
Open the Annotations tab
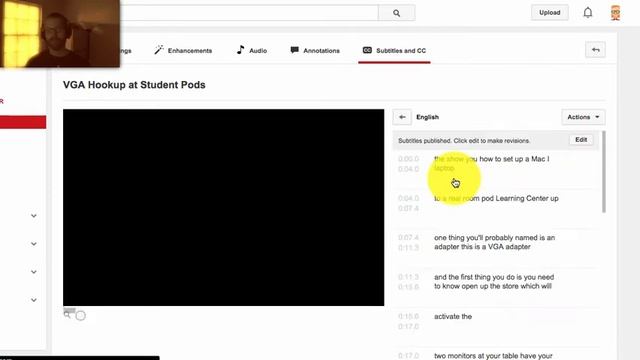[315, 51]
